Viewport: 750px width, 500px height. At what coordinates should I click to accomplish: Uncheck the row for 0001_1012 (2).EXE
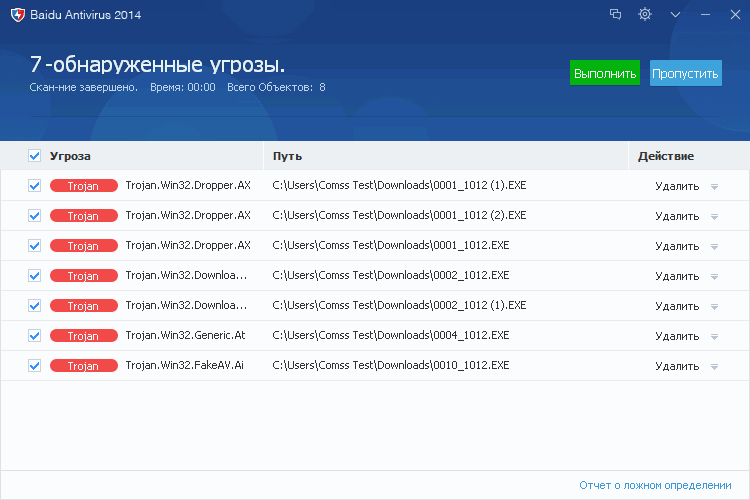pyautogui.click(x=34, y=216)
